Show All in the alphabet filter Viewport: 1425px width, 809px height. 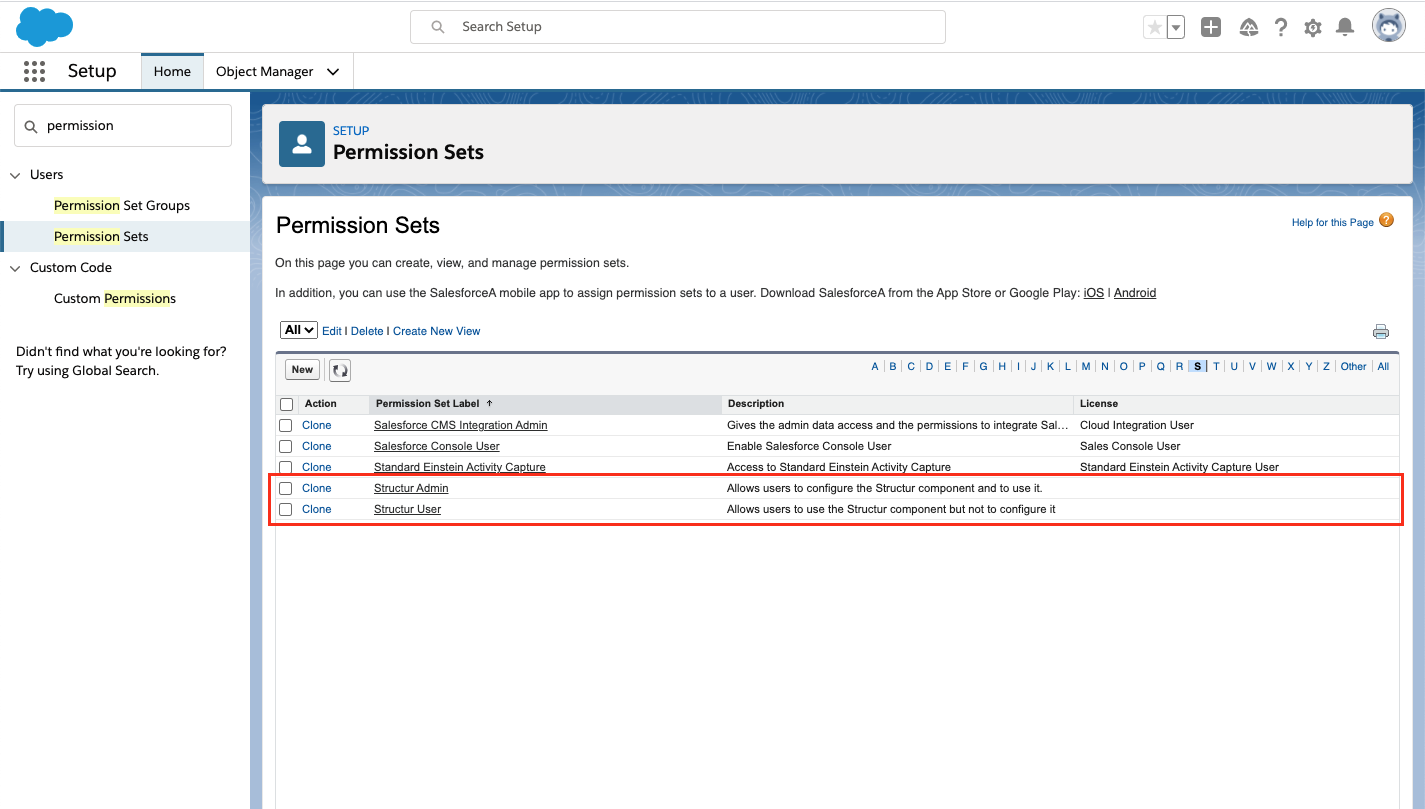[1383, 367]
